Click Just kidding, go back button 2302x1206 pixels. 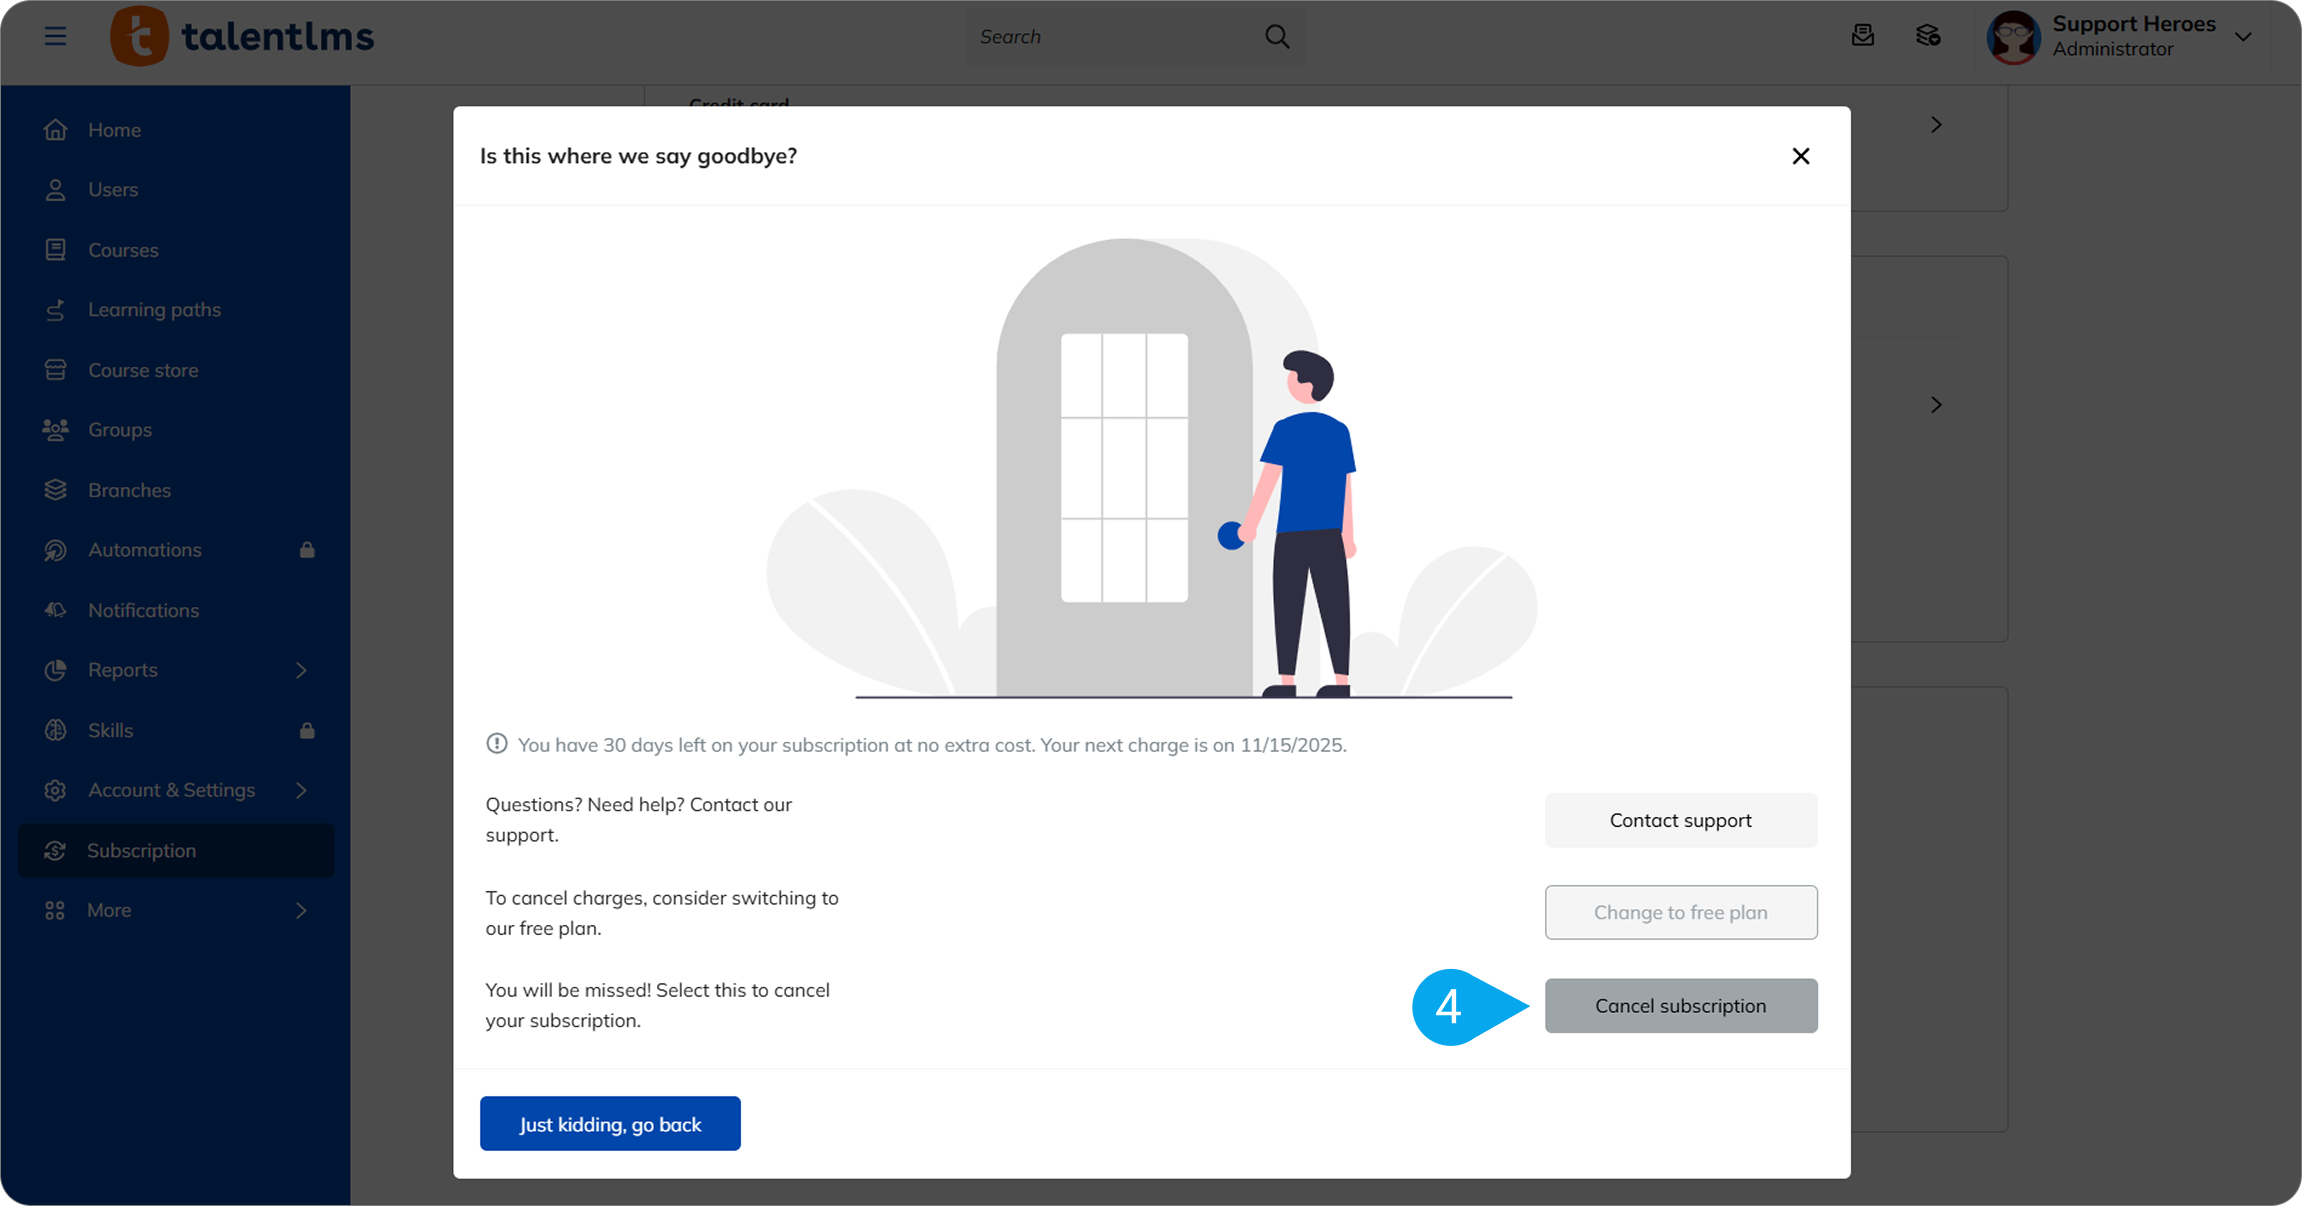[610, 1124]
